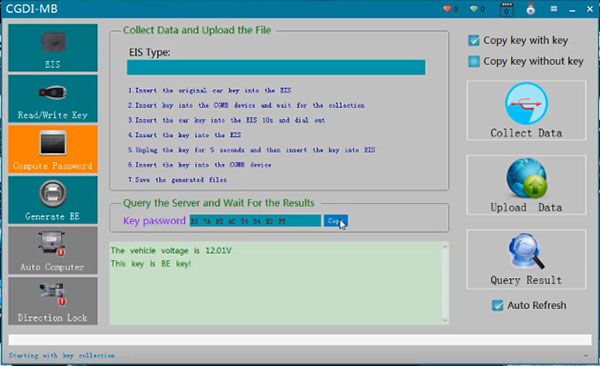This screenshot has width=600, height=366.
Task: Click step 4 insert key into EIS text
Action: pyautogui.click(x=184, y=135)
